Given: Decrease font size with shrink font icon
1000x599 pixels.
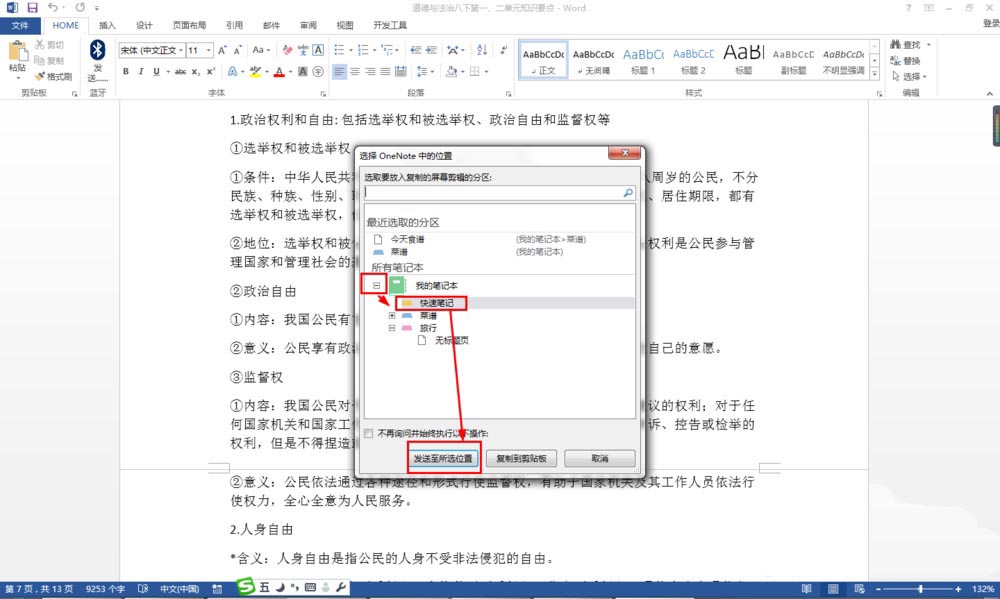Looking at the screenshot, I should (237, 50).
